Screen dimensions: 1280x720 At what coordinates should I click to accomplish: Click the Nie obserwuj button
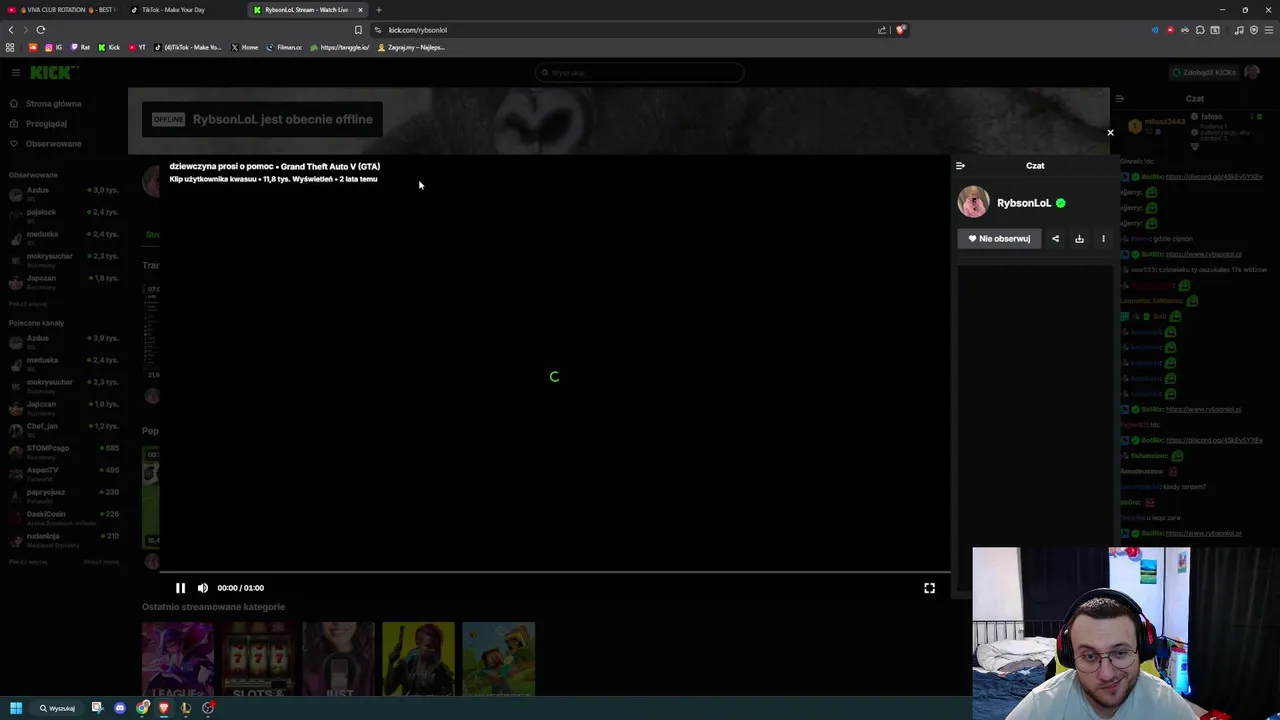coord(999,239)
